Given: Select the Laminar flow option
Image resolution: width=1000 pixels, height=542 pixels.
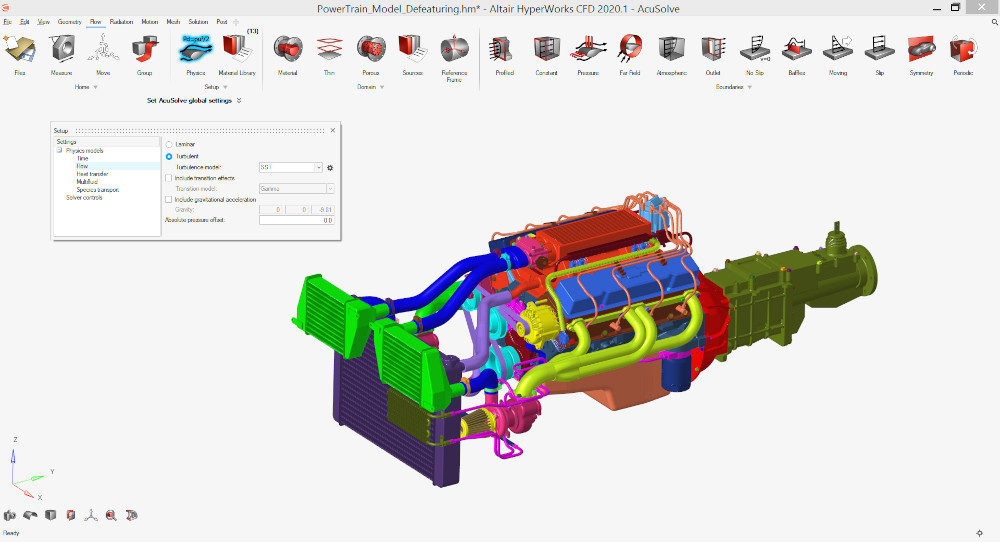Looking at the screenshot, I should [x=169, y=145].
